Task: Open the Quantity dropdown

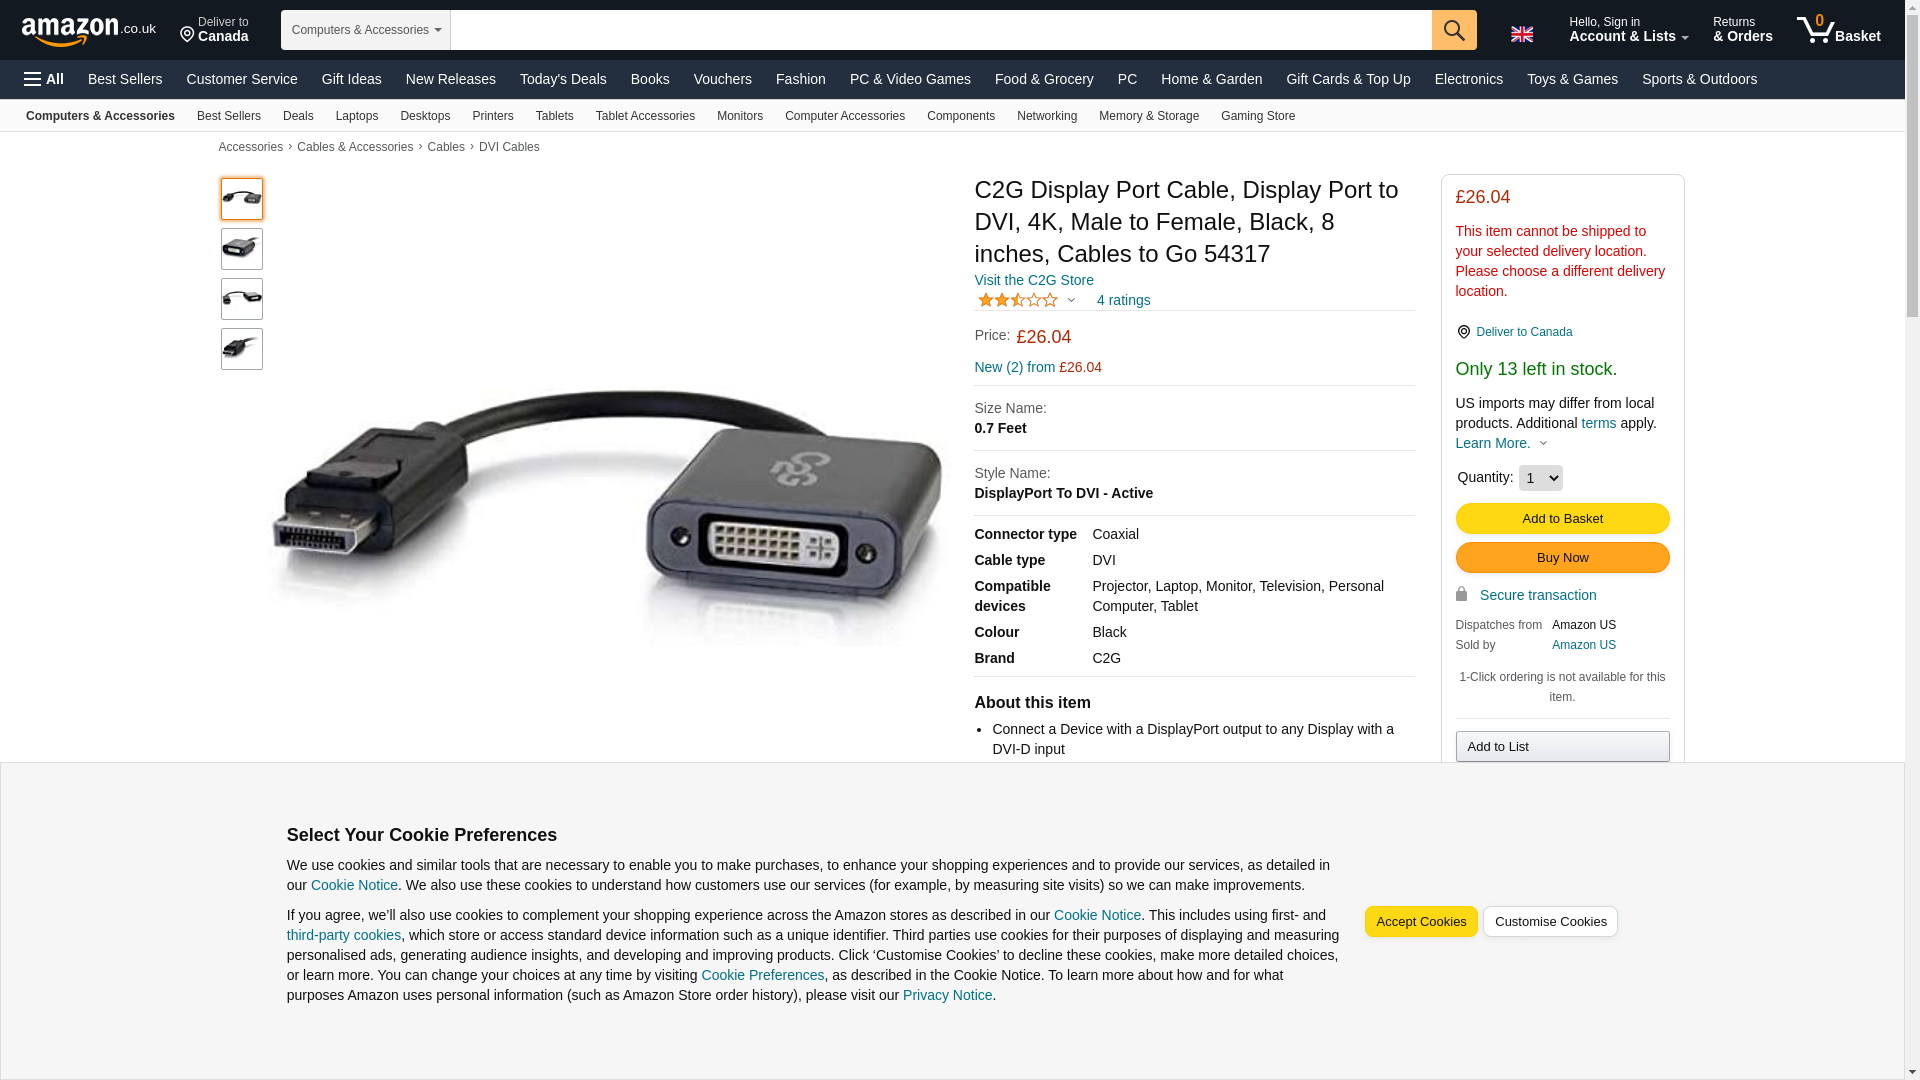Action: 1540,478
